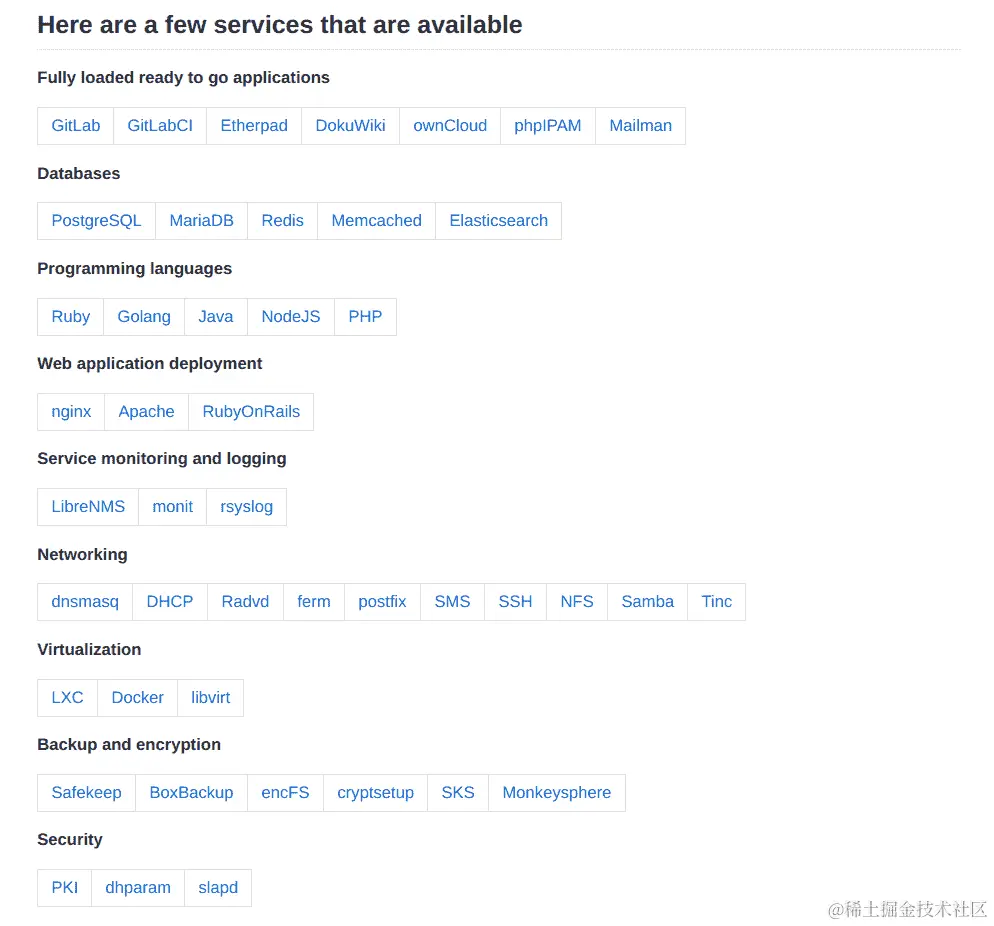The height and width of the screenshot is (926, 994).
Task: Select the DokuWiki link
Action: [350, 126]
